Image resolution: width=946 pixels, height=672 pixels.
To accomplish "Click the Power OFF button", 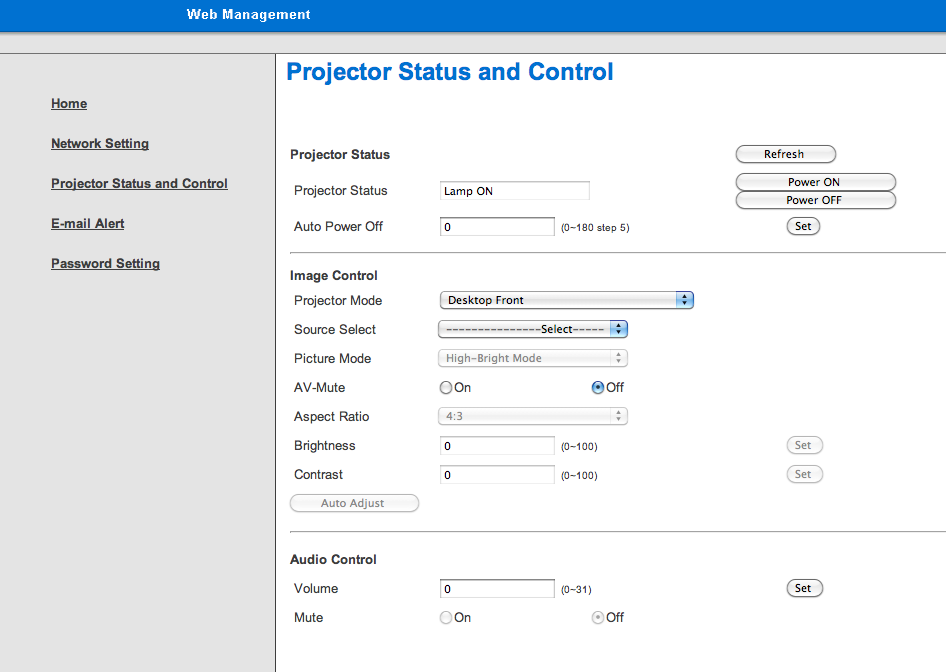I will click(x=815, y=200).
